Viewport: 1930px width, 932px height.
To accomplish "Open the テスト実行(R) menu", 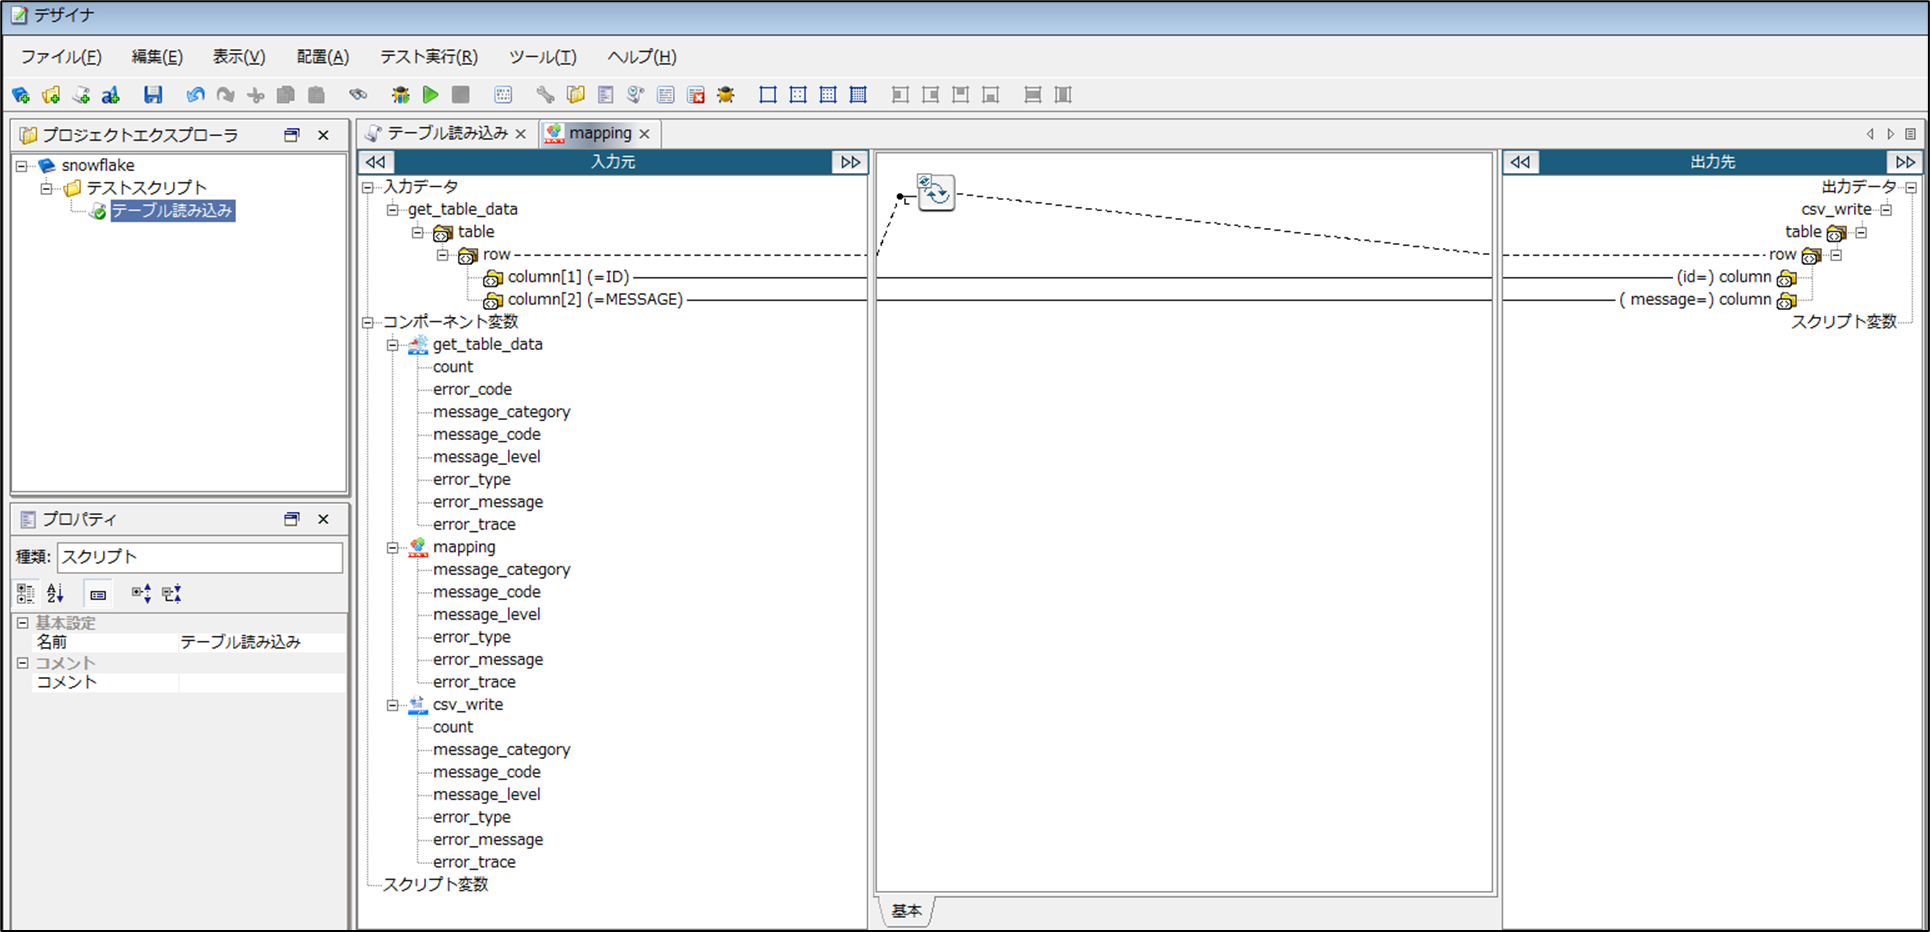I will click(x=429, y=57).
